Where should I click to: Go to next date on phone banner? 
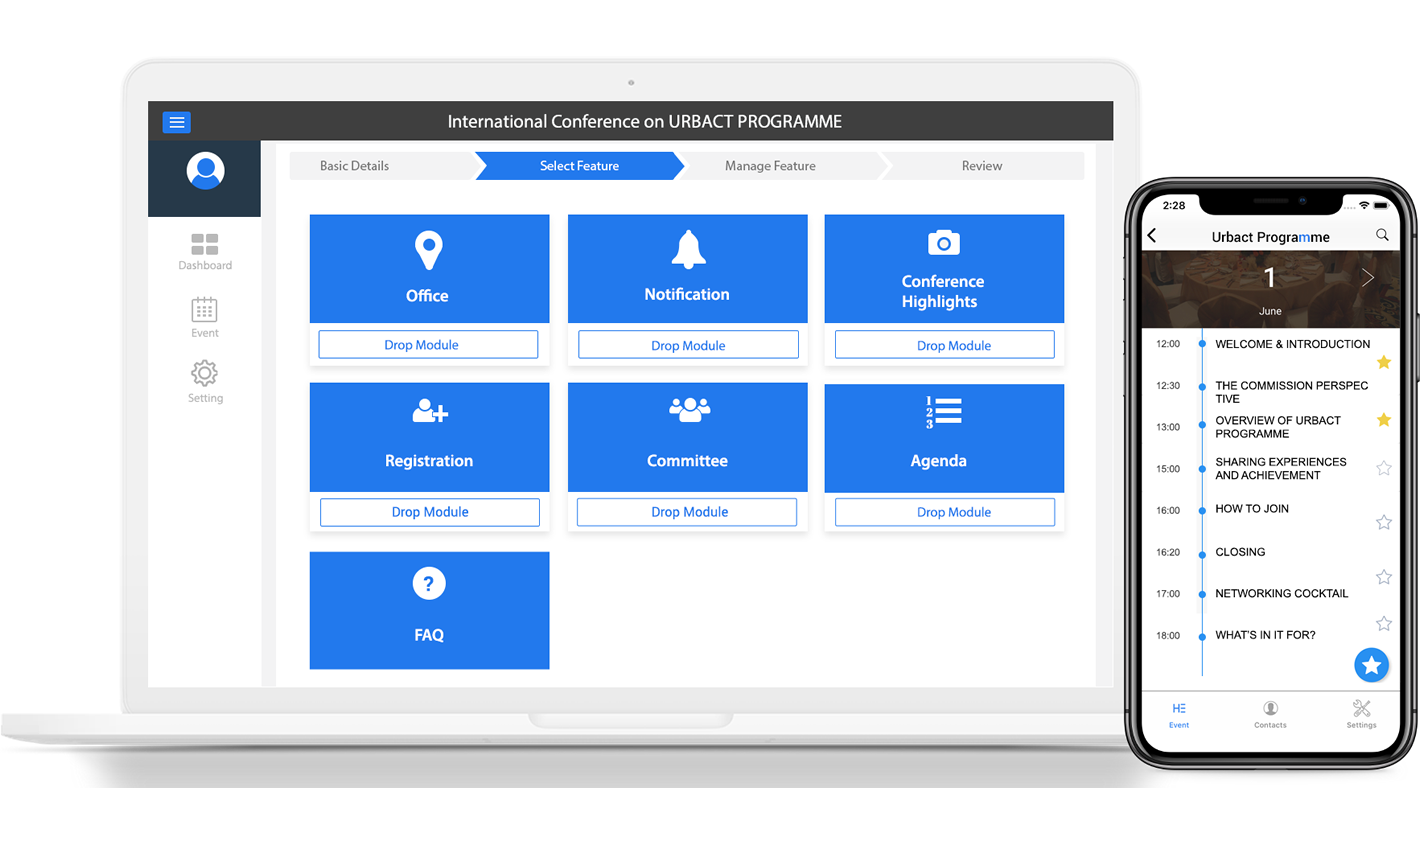click(1367, 278)
